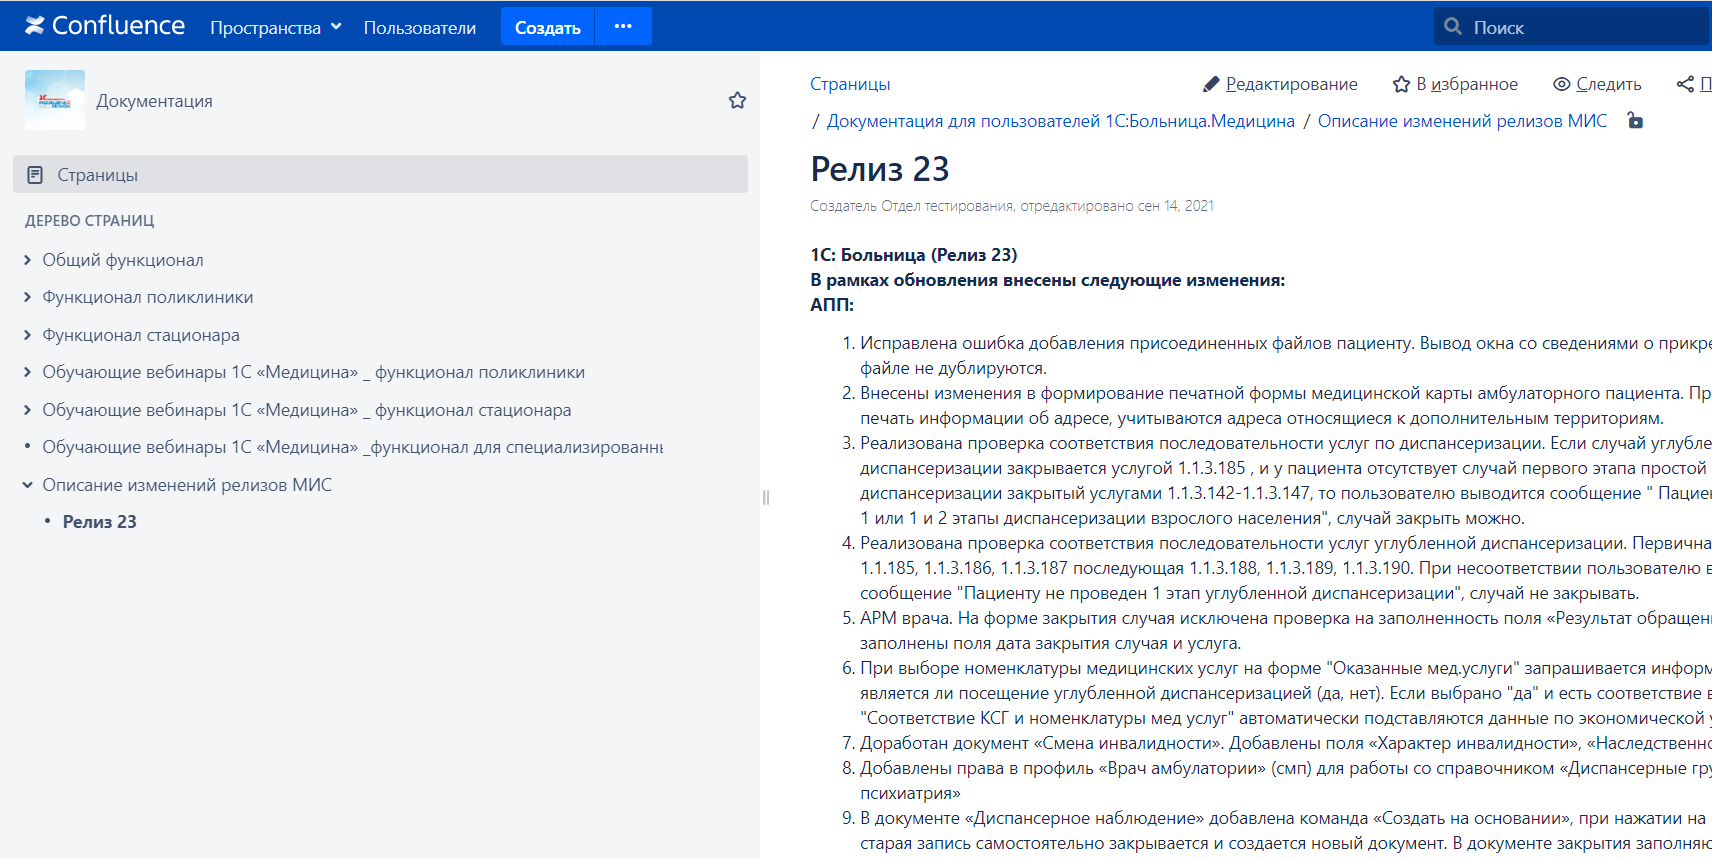Open the Документация space thumbnail

[x=55, y=100]
